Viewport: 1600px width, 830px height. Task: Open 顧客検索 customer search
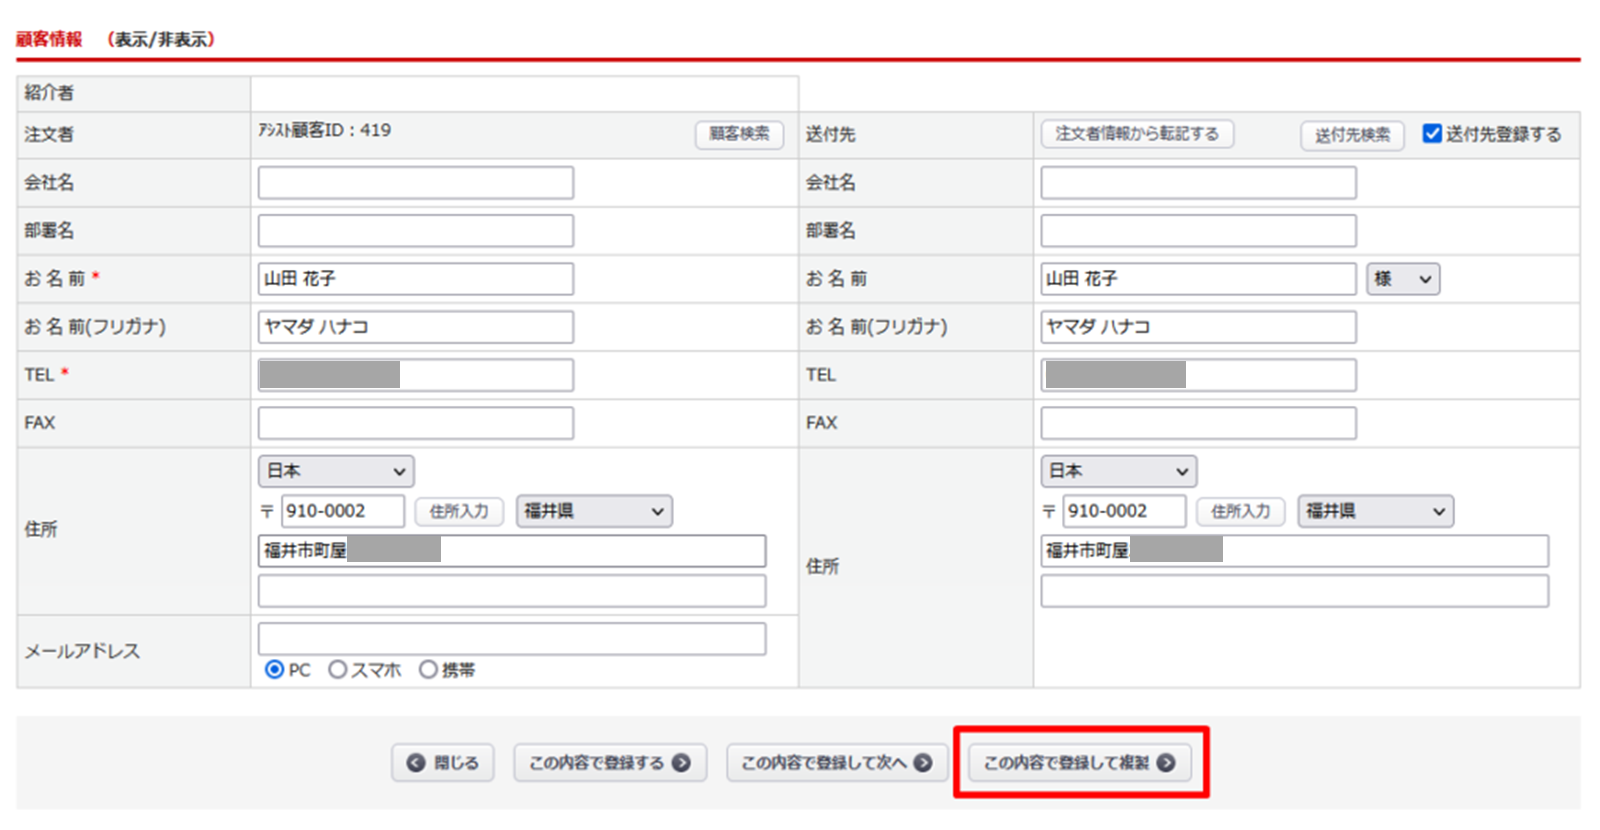(x=739, y=134)
